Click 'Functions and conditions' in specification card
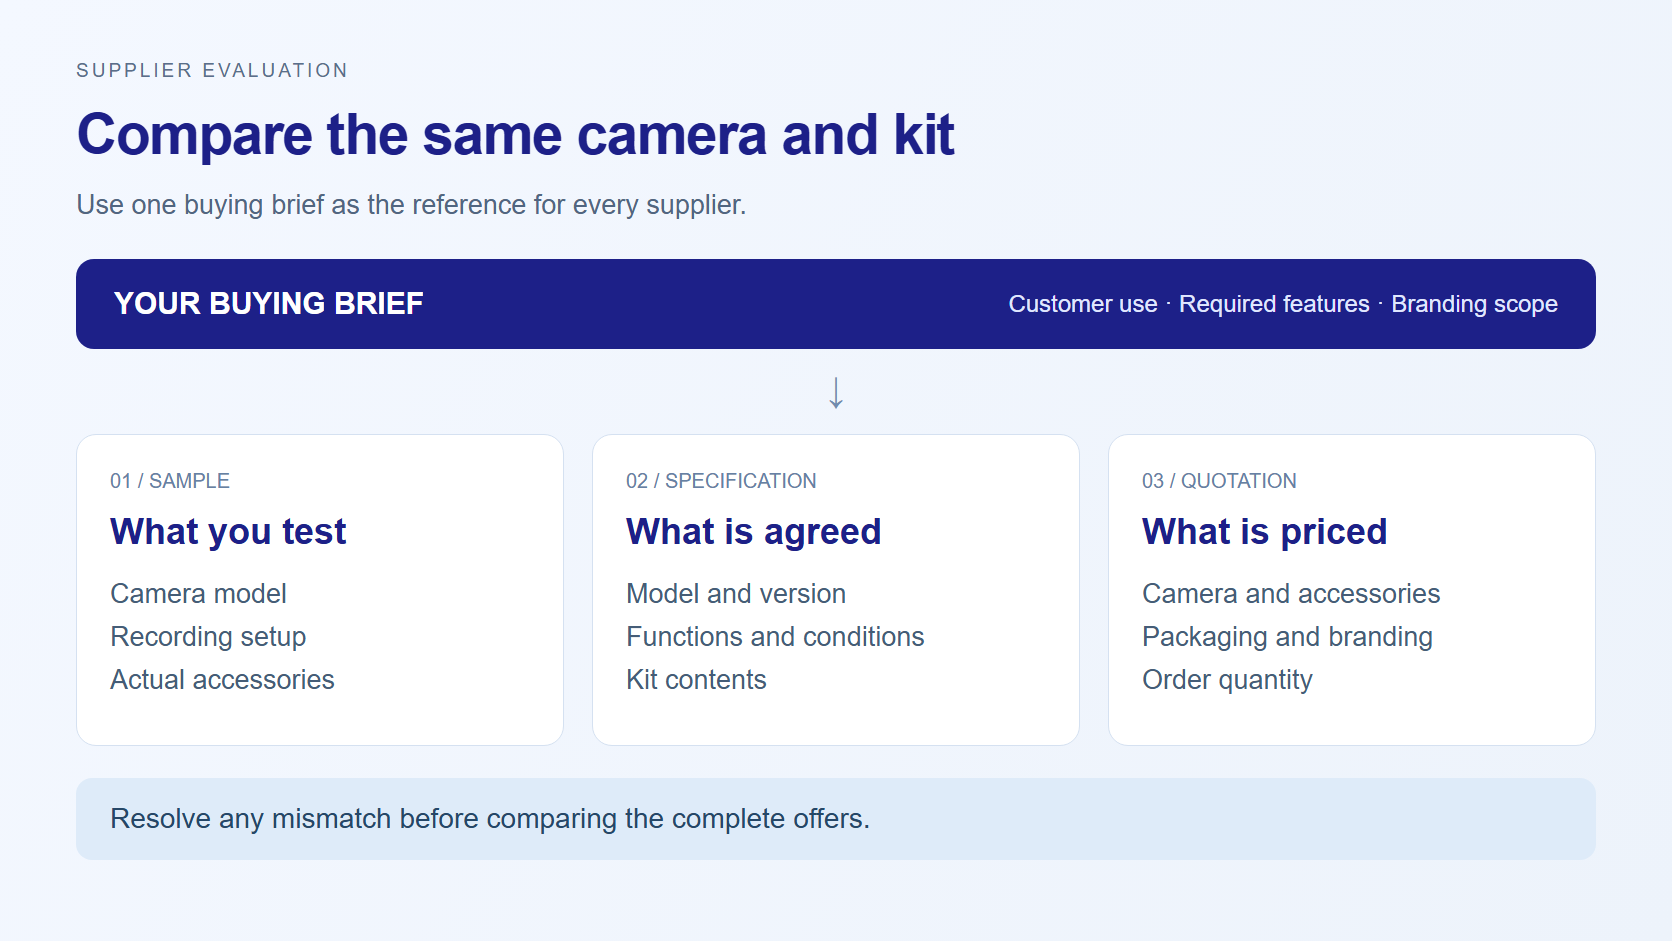 click(x=775, y=637)
